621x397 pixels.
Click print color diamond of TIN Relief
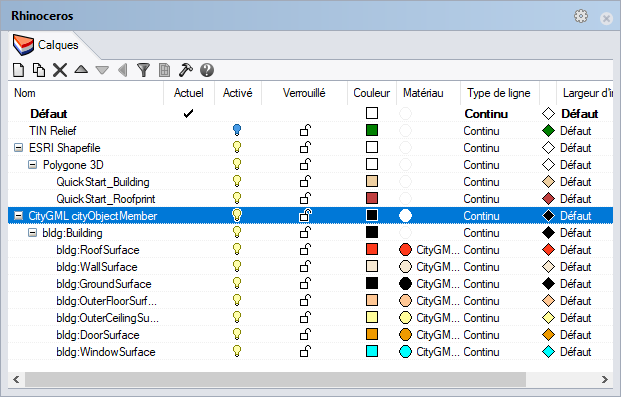click(548, 130)
